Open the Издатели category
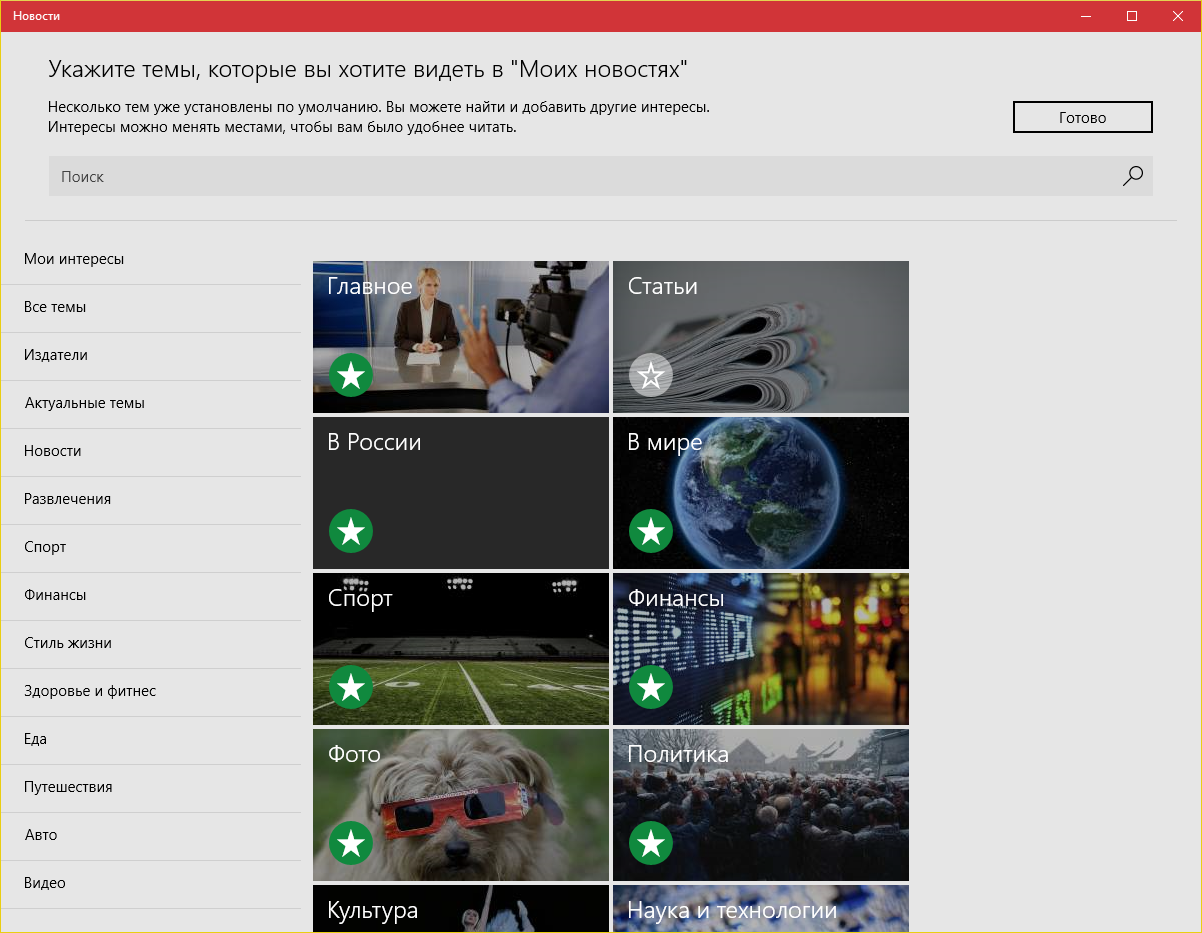The width and height of the screenshot is (1202, 933). click(x=151, y=355)
